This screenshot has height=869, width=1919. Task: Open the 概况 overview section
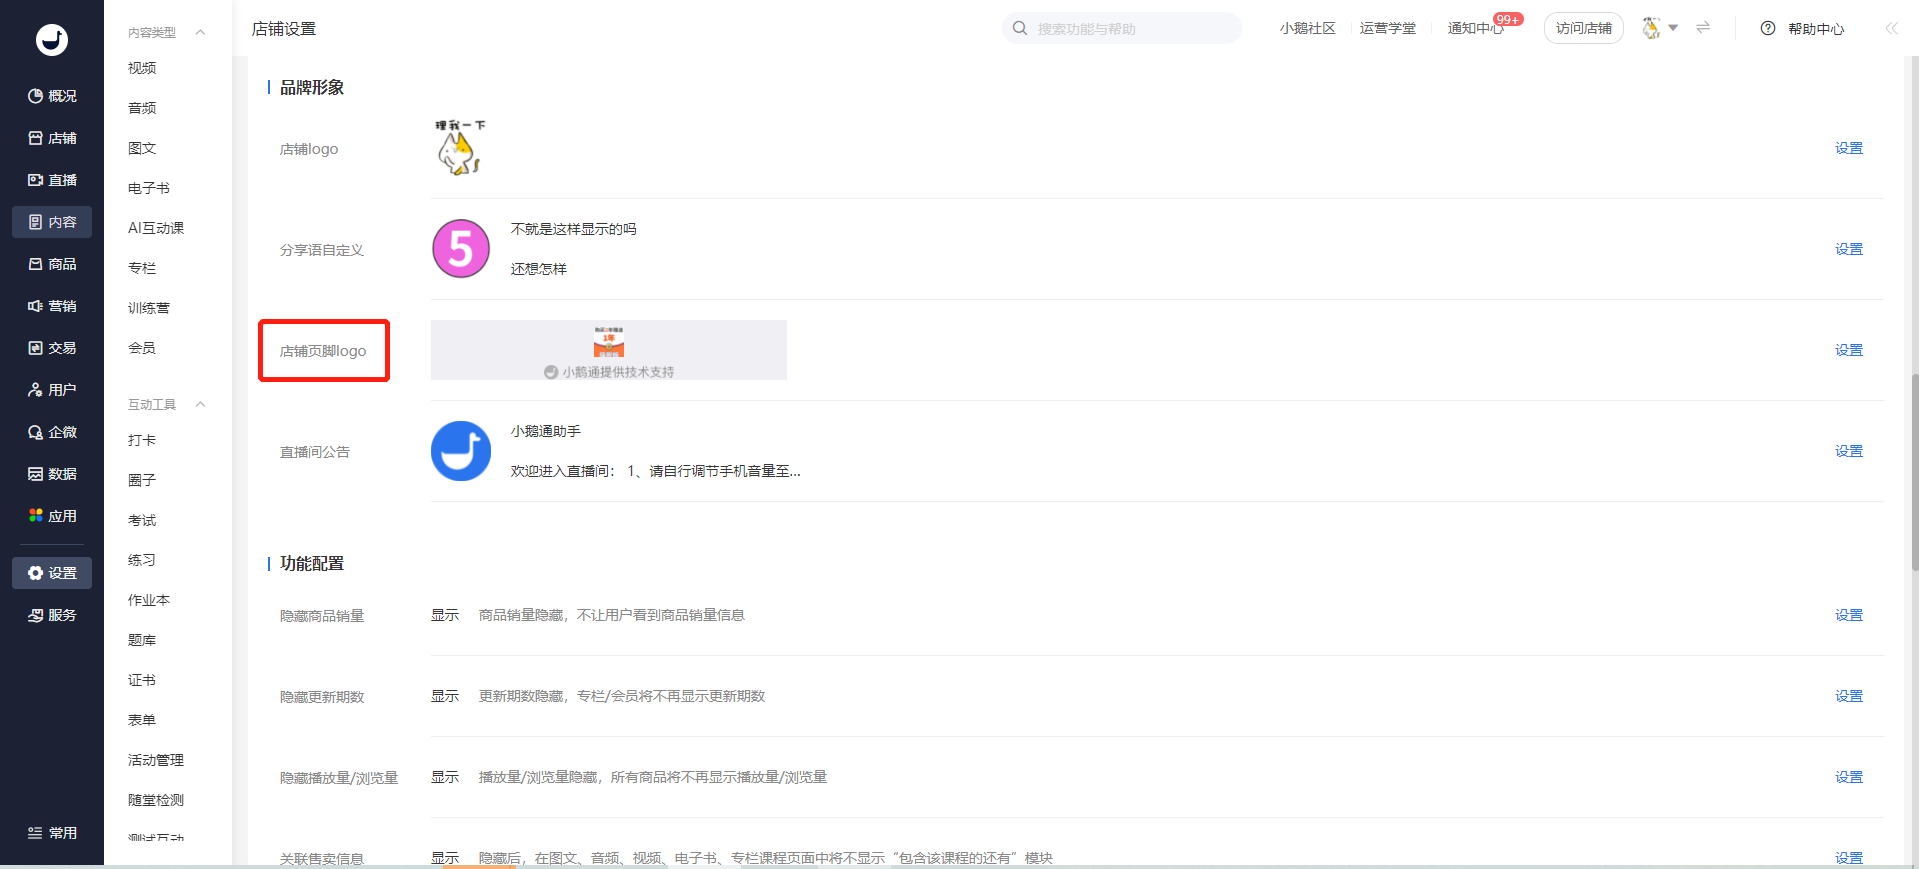point(52,96)
